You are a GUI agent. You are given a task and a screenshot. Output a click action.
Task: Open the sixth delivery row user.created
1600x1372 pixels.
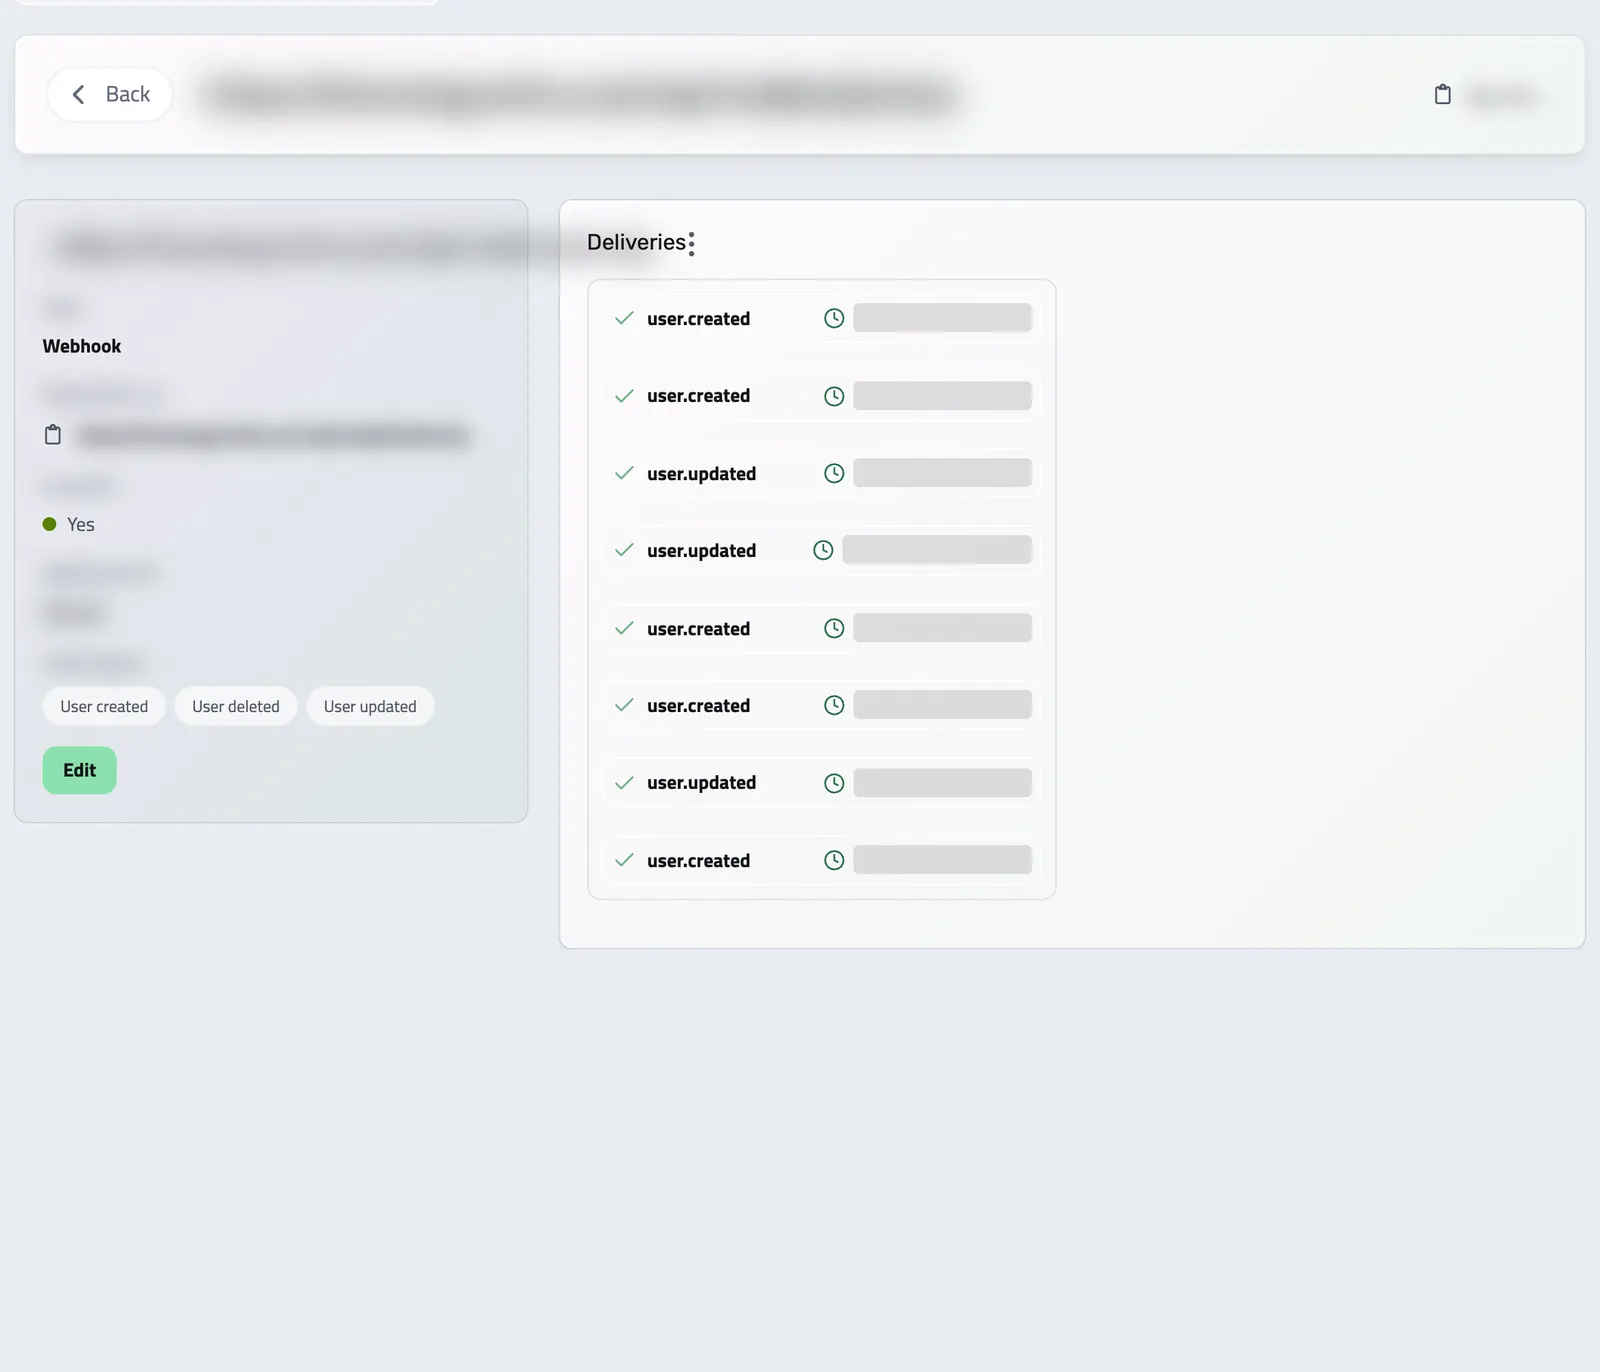coord(821,706)
